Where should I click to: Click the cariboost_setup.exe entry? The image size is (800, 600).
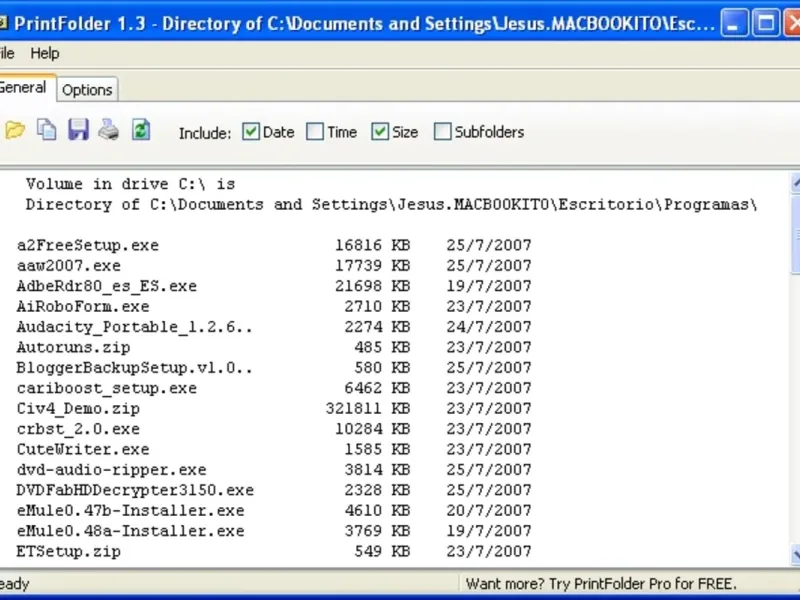pyautogui.click(x=107, y=388)
